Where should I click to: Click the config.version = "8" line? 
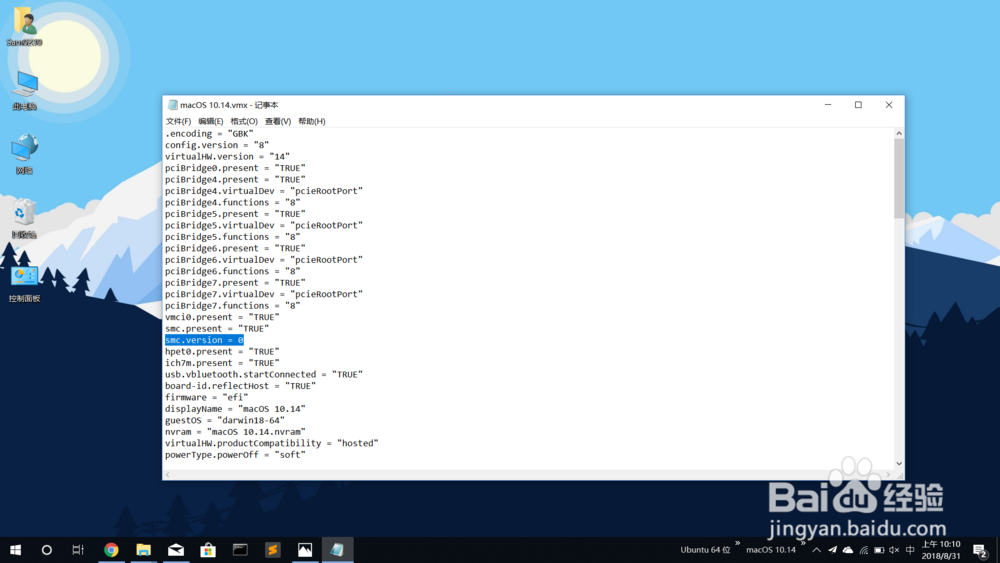(217, 145)
